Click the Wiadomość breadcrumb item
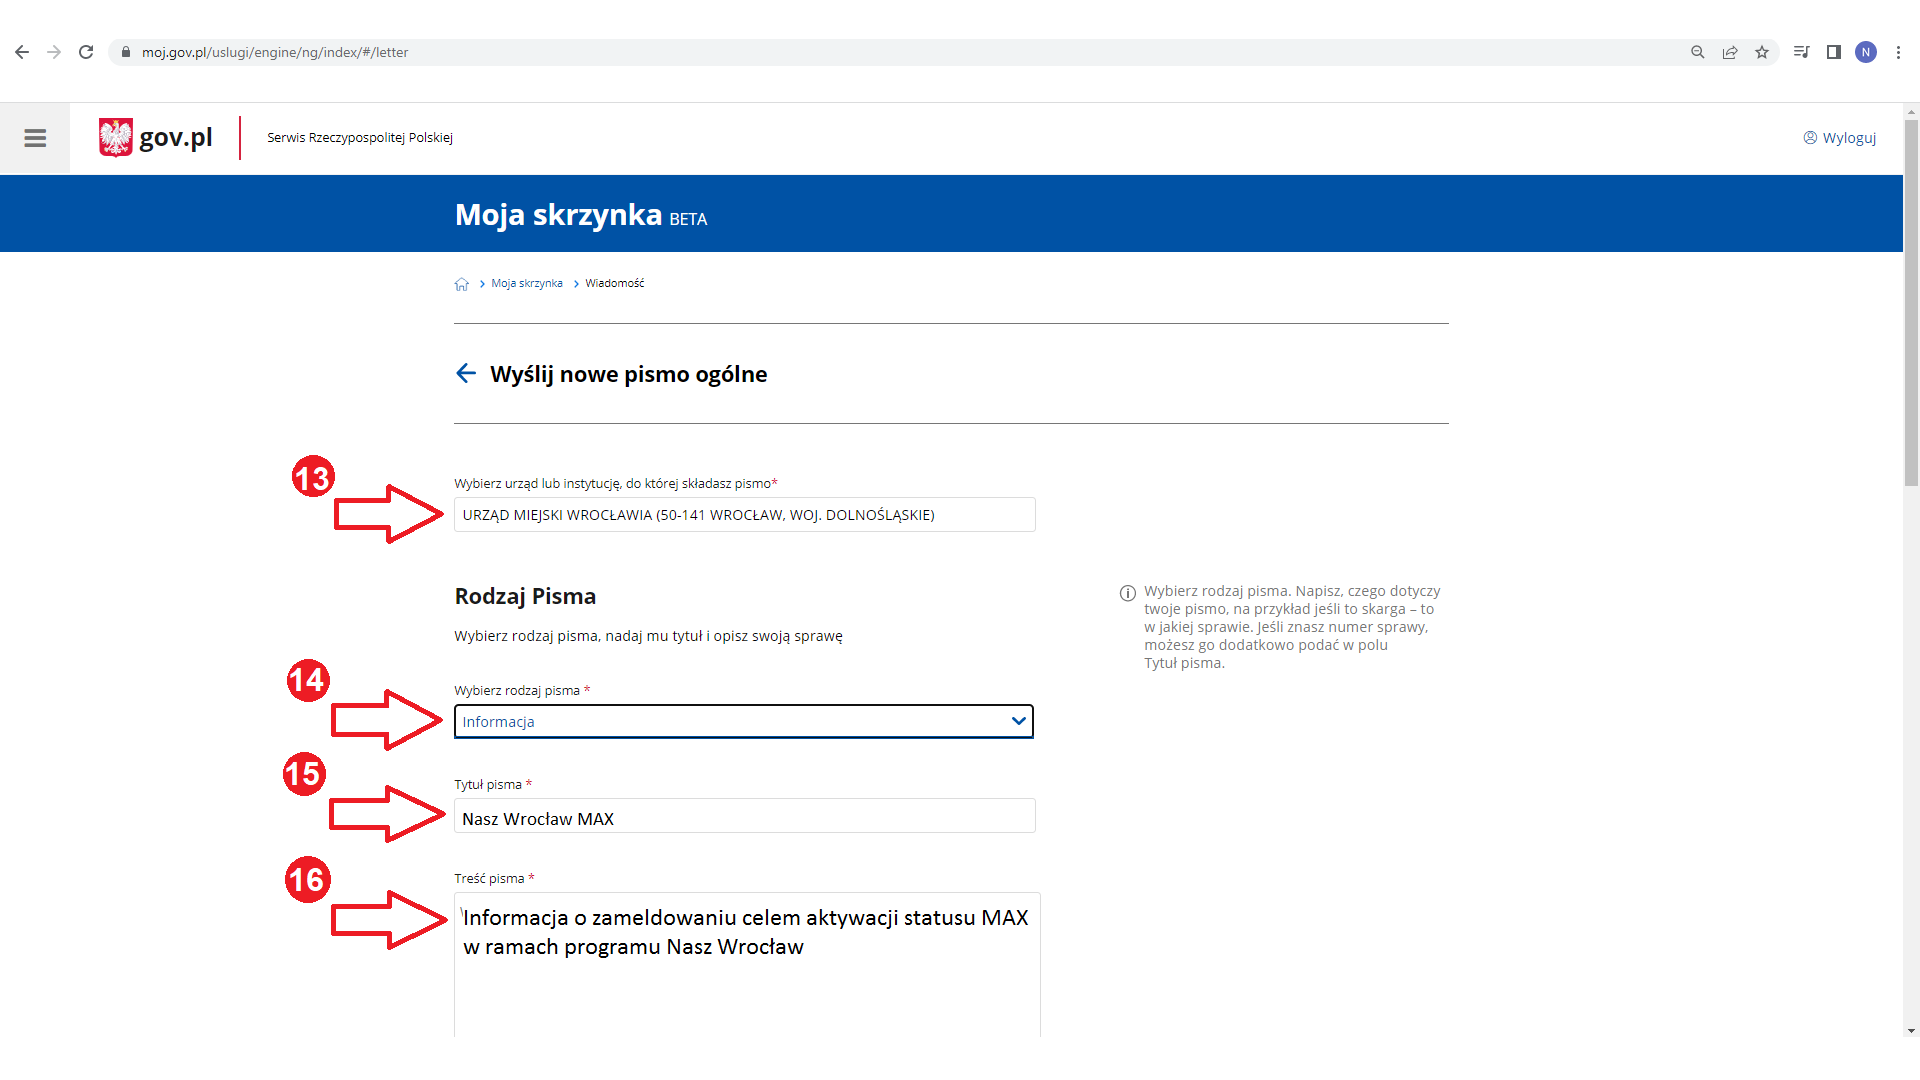 pyautogui.click(x=615, y=284)
